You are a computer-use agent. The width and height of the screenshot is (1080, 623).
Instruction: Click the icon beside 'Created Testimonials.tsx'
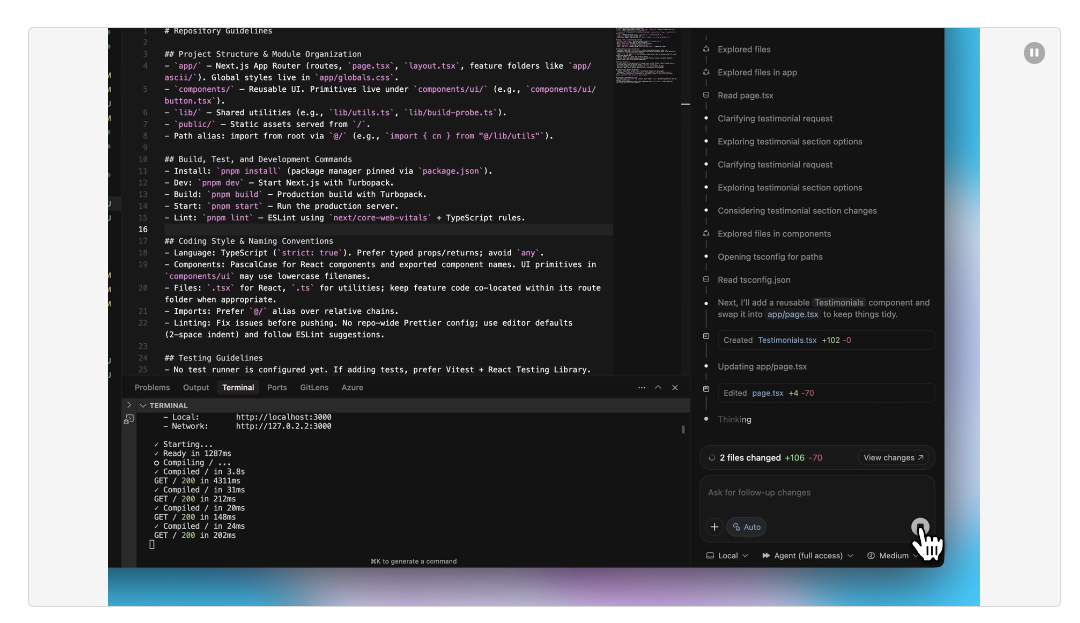tap(706, 336)
